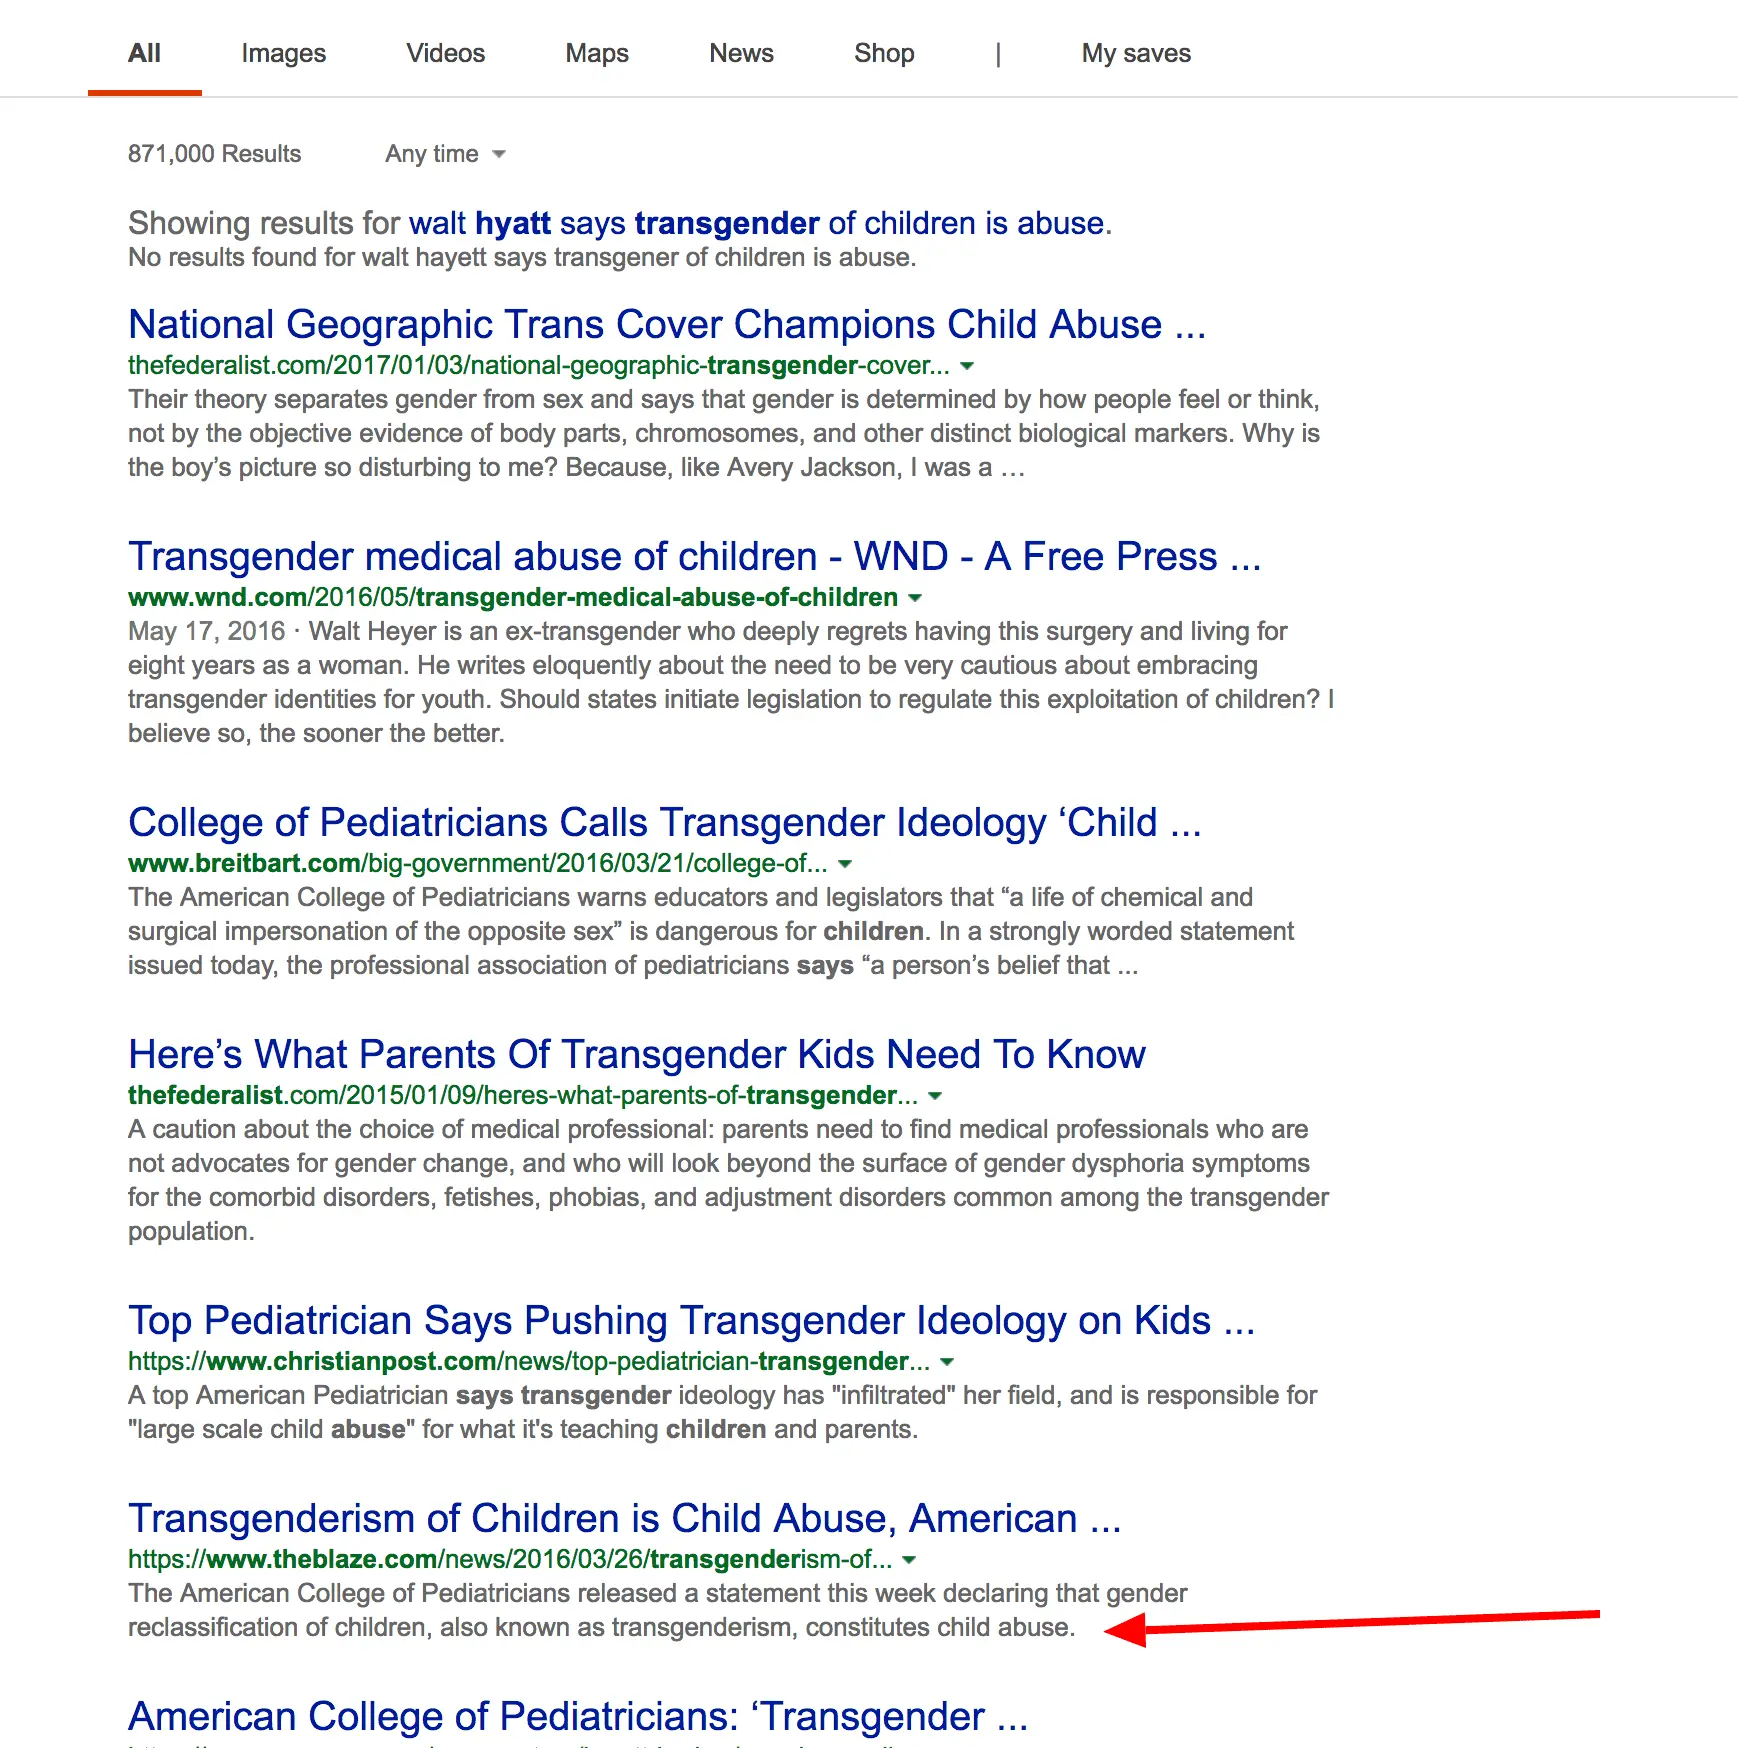Image resolution: width=1738 pixels, height=1748 pixels.
Task: Expand dropdown arrow beside thefederalist.com/2015 URL
Action: tap(935, 1096)
